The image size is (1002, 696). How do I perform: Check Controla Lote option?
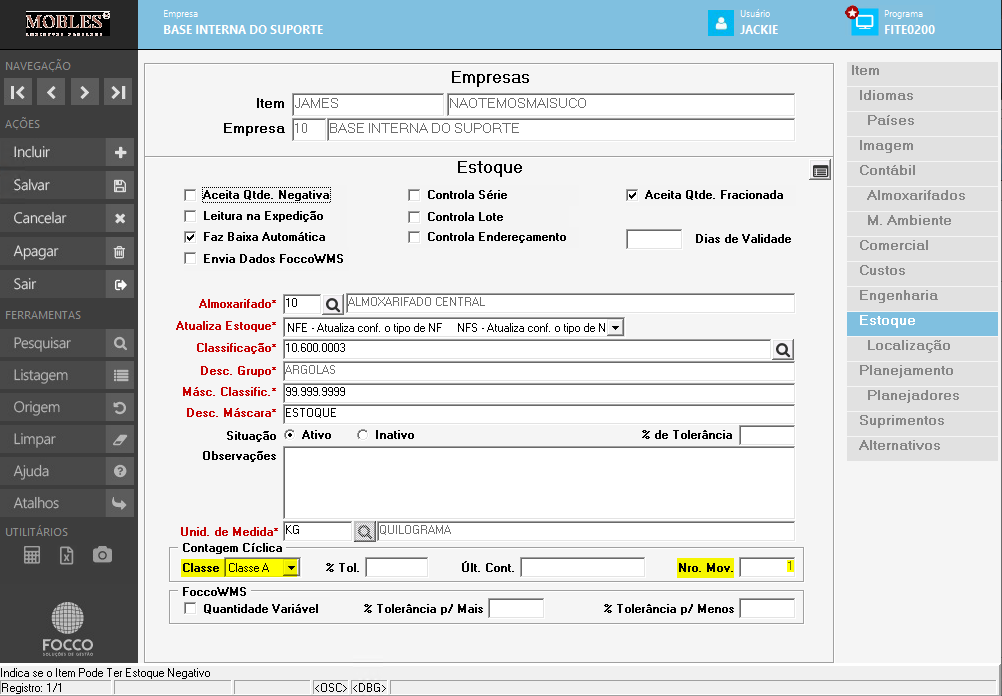pos(414,217)
